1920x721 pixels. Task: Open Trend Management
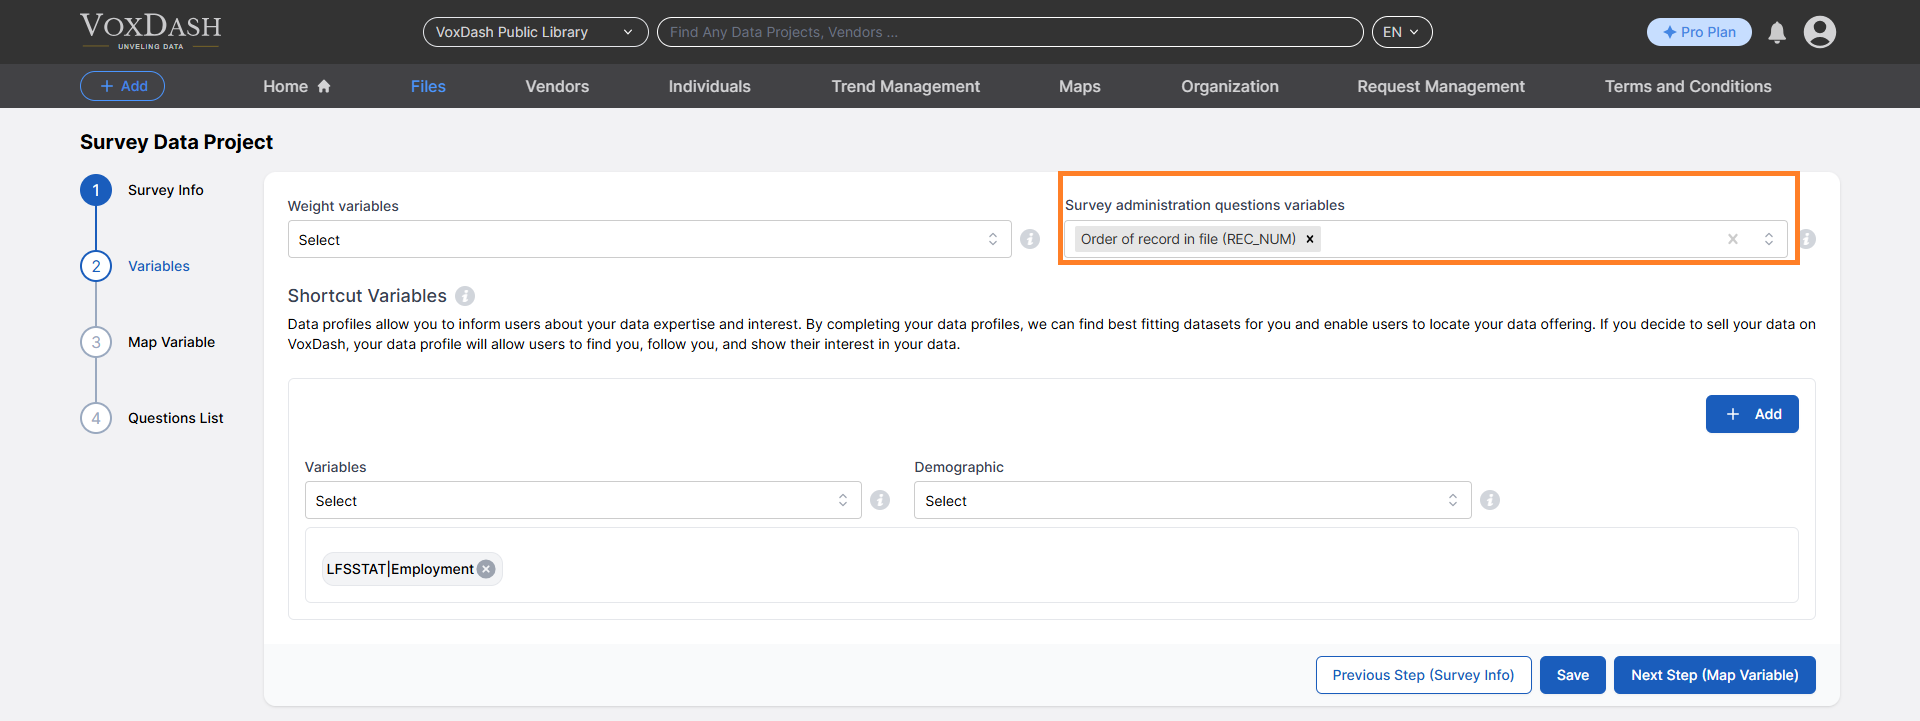coord(906,86)
